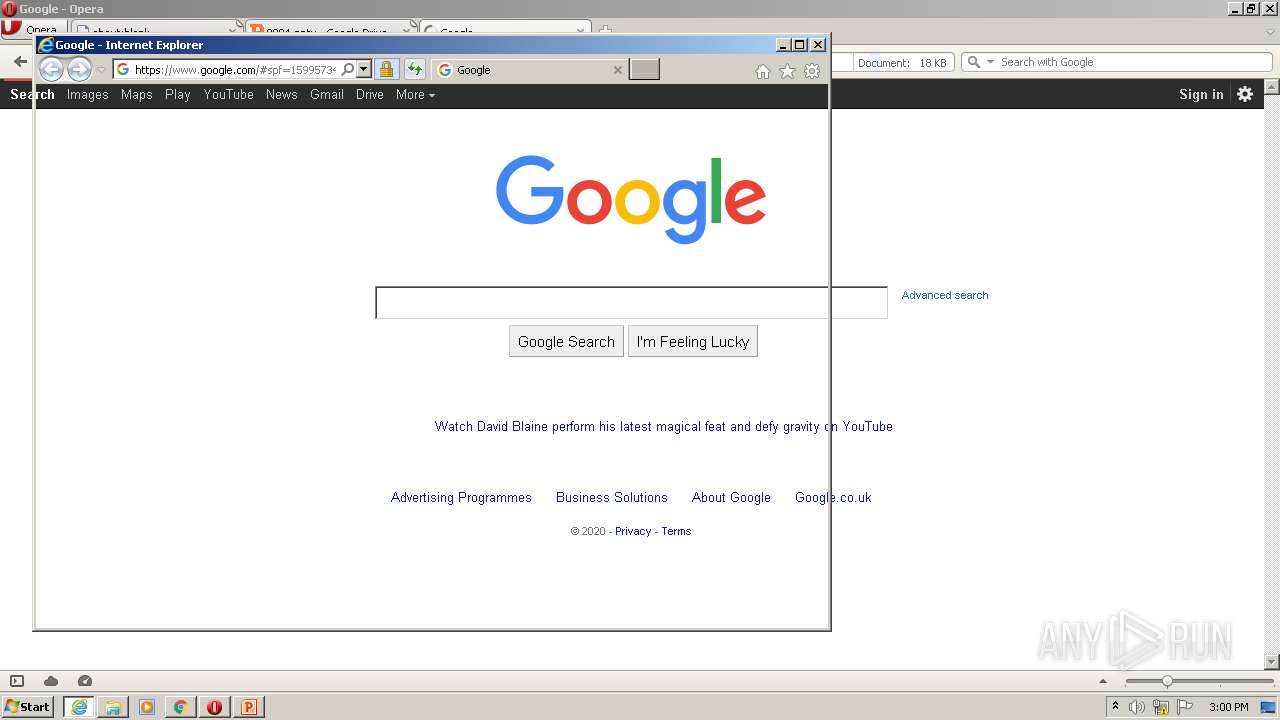Viewport: 1280px width, 720px height.
Task: Open Business Solutions link
Action: pos(612,497)
